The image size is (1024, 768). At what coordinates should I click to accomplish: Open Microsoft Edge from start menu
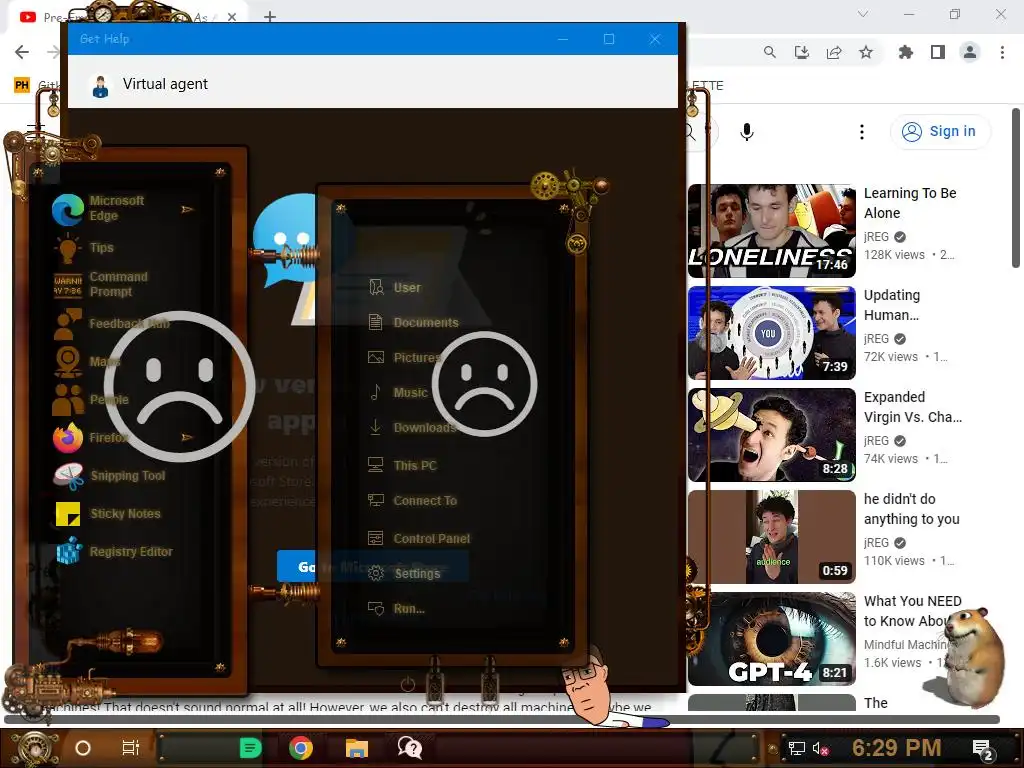(99, 208)
